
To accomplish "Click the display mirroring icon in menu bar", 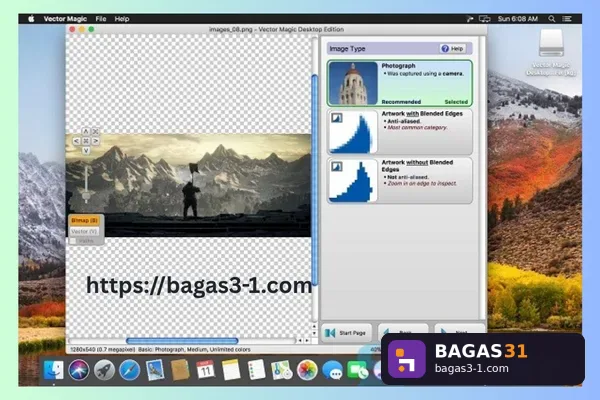I will pyautogui.click(x=484, y=19).
